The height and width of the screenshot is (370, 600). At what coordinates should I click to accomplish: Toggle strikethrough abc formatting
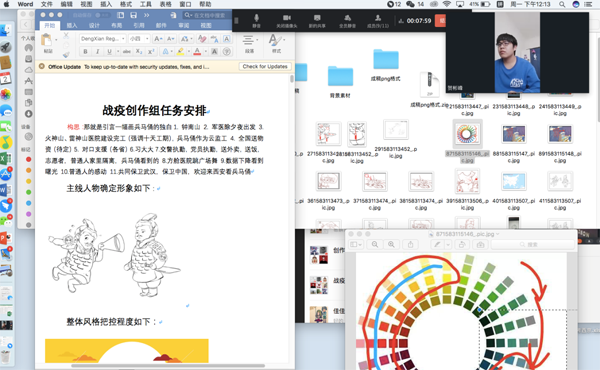tap(127, 51)
